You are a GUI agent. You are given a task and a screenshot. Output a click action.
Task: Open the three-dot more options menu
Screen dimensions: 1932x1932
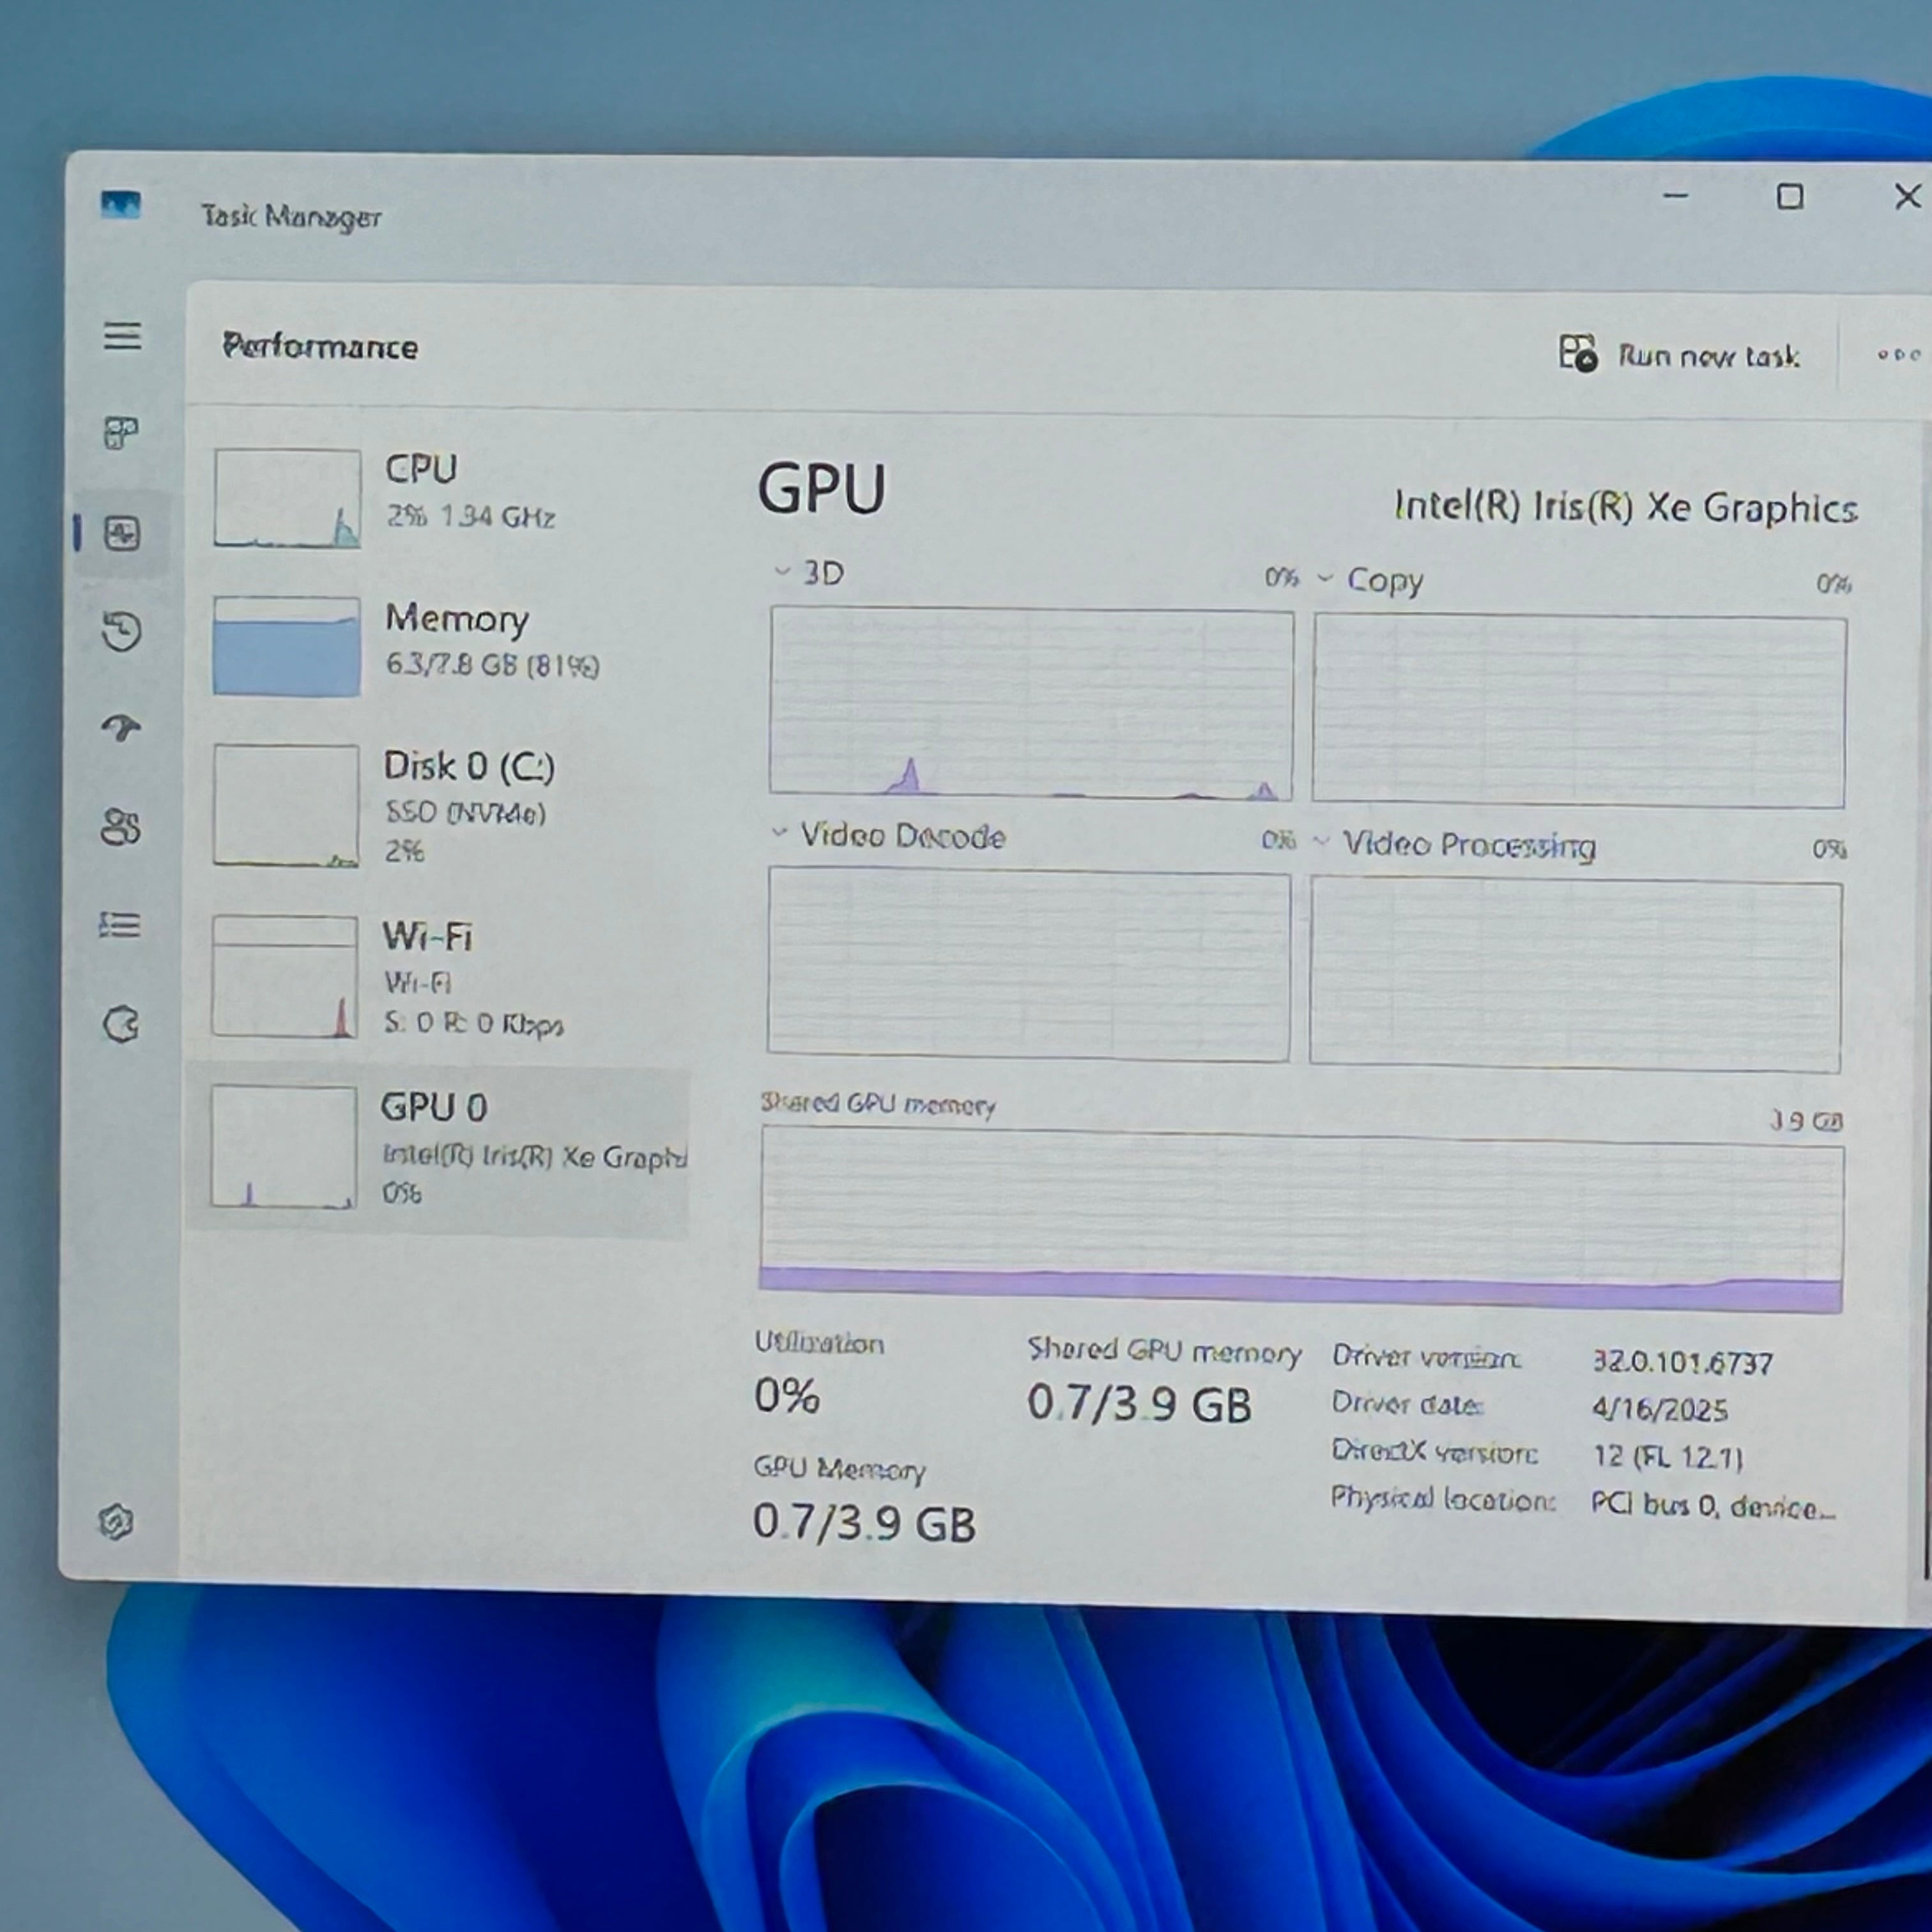click(x=1898, y=355)
